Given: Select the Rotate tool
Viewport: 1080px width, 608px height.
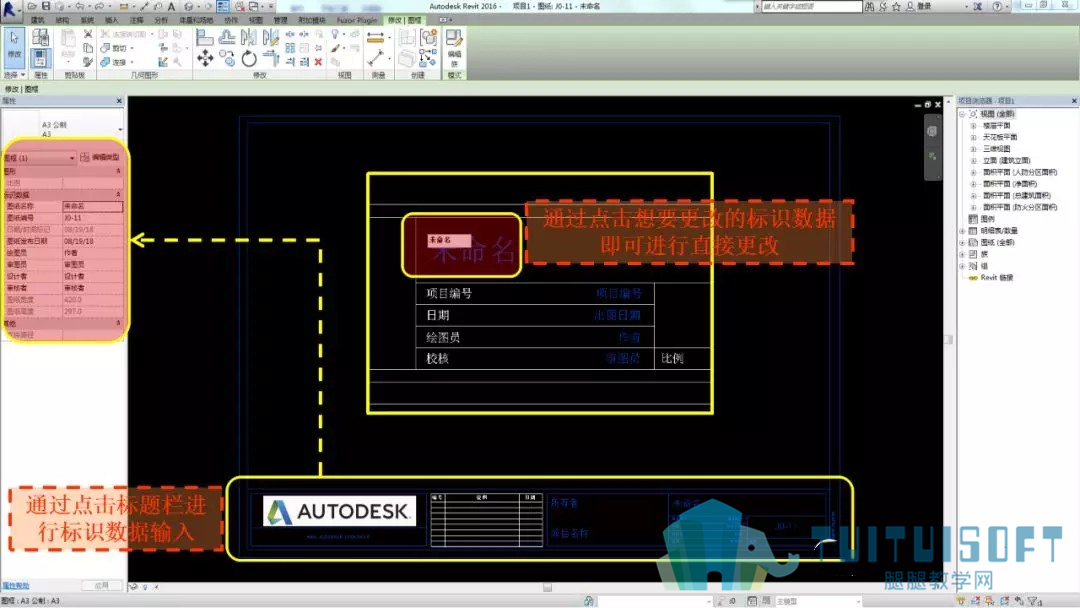Looking at the screenshot, I should tap(249, 59).
